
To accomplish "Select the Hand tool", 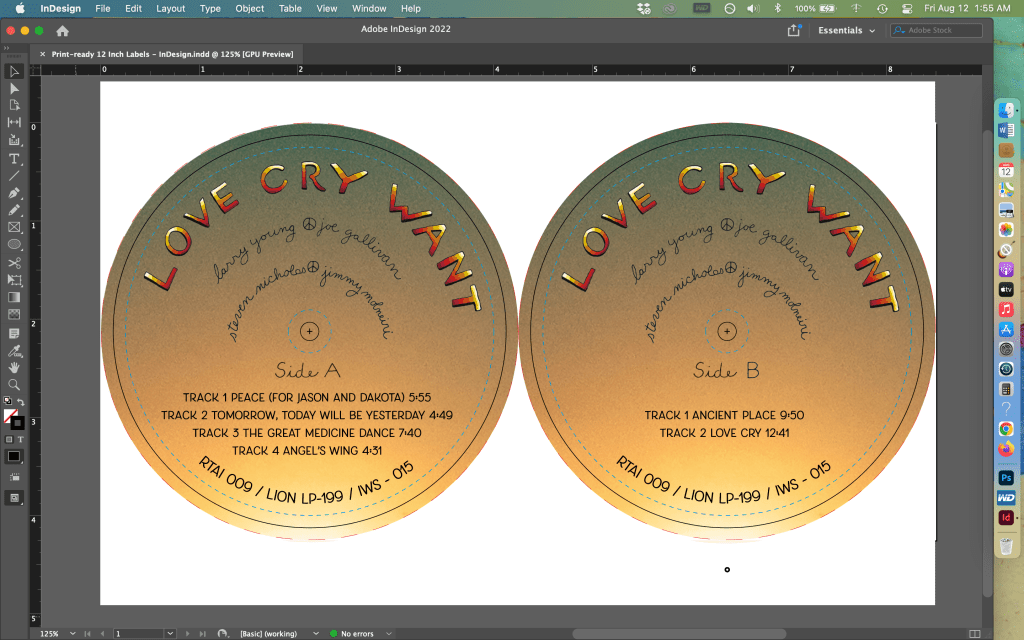I will [x=14, y=367].
